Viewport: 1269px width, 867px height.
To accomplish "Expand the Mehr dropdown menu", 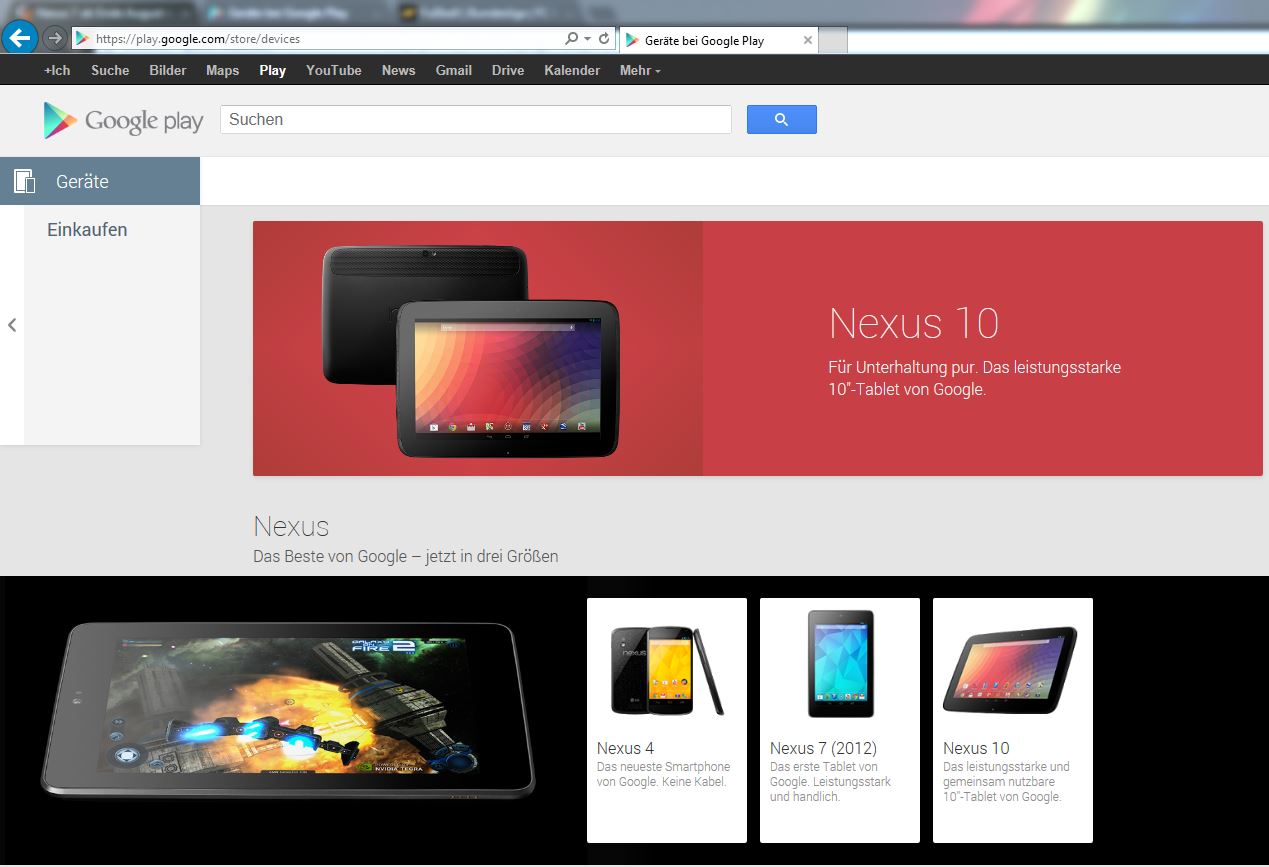I will coord(640,70).
